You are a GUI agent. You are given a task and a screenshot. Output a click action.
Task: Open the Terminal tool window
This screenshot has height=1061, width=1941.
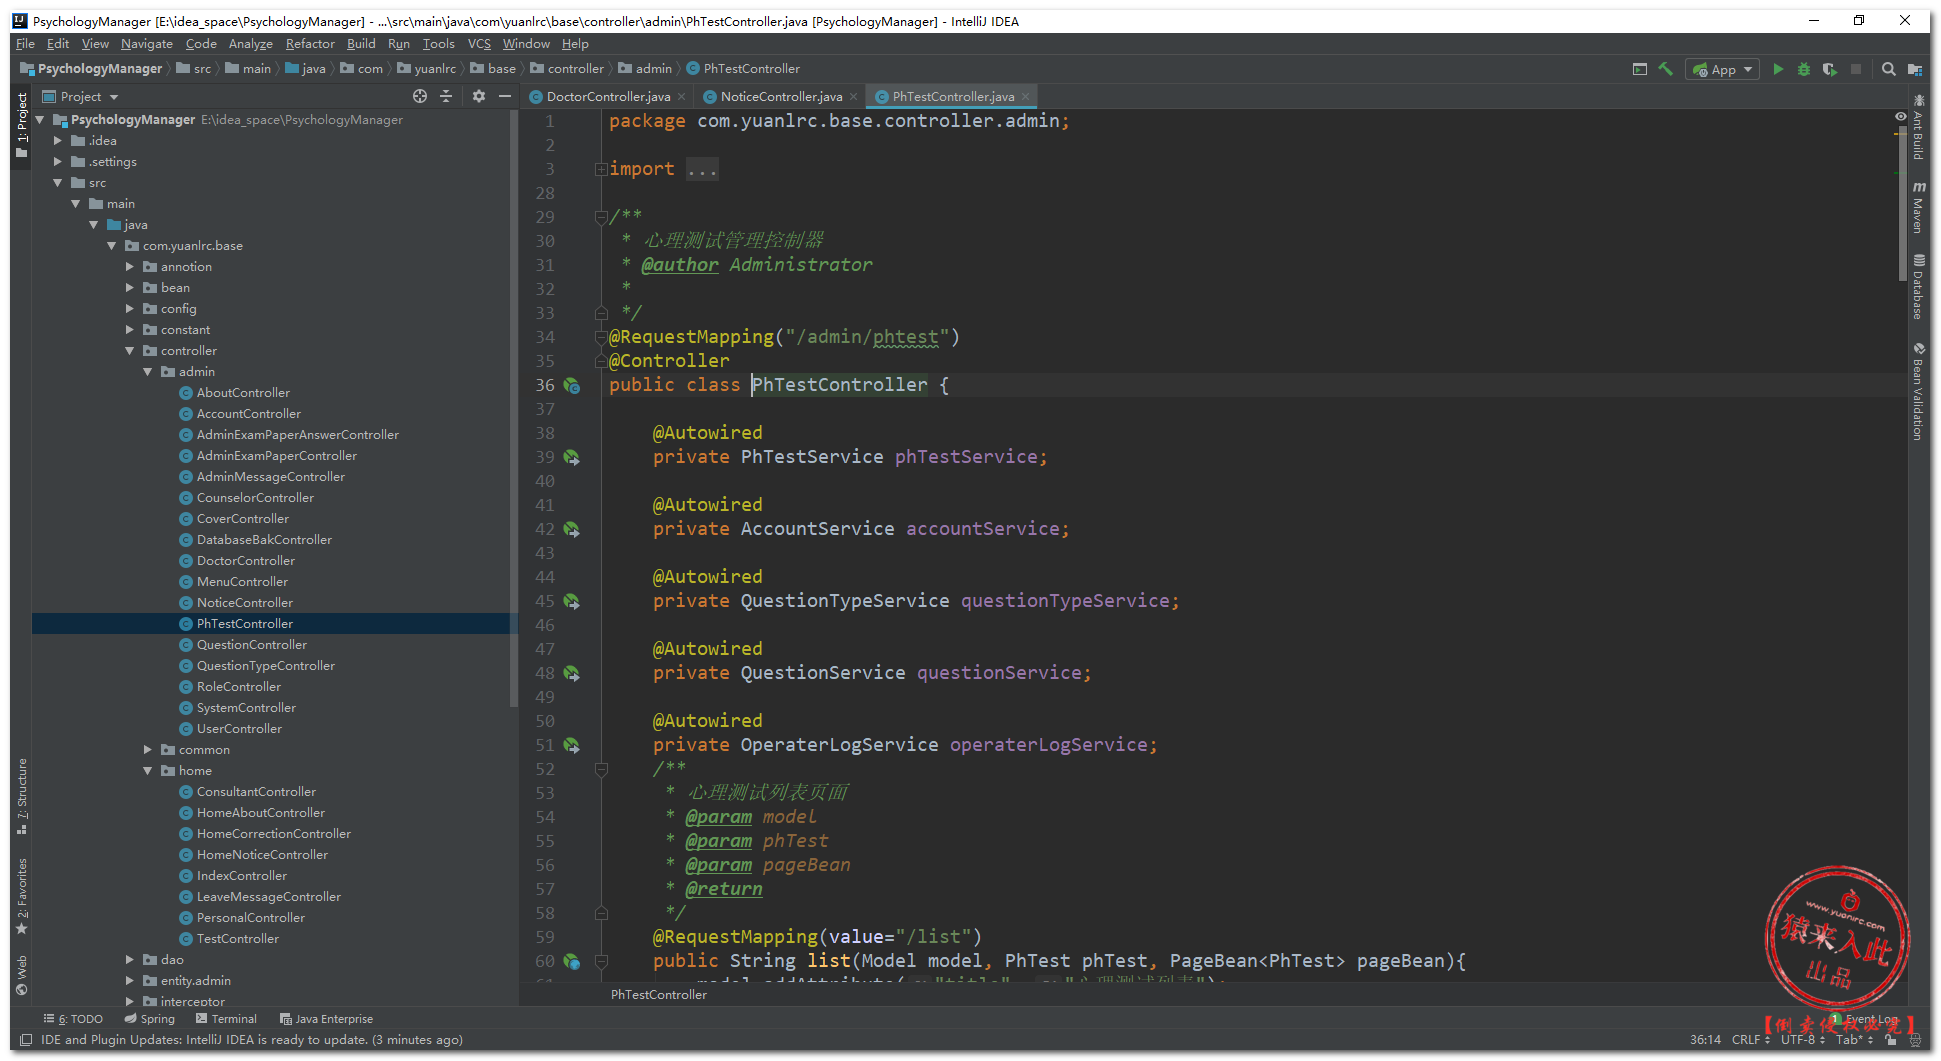coord(226,1019)
